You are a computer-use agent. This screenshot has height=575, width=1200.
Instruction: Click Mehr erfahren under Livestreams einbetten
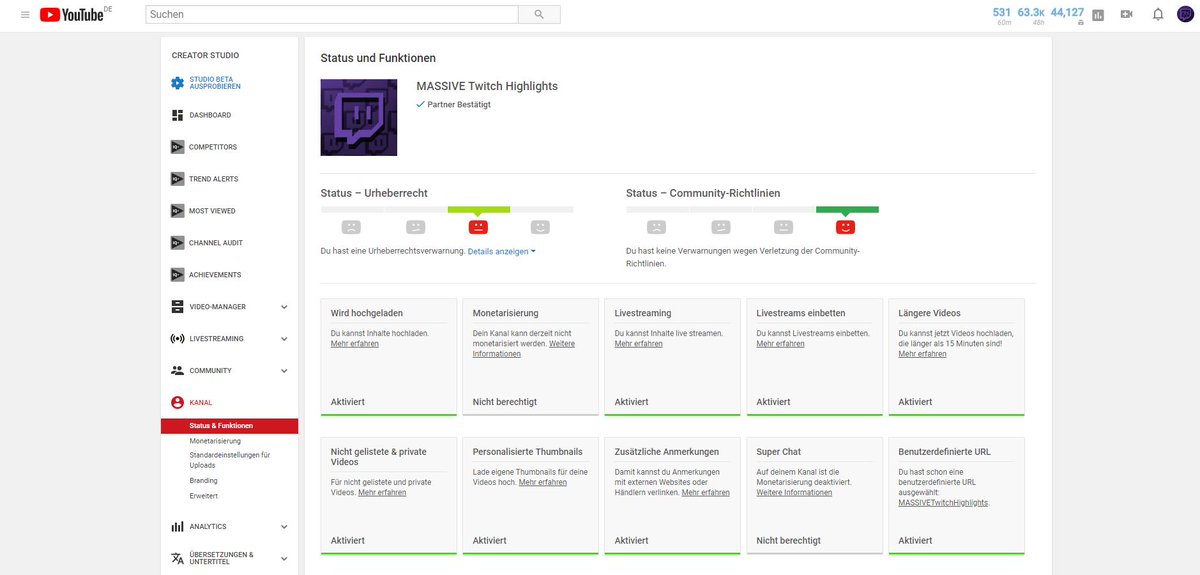tap(781, 344)
